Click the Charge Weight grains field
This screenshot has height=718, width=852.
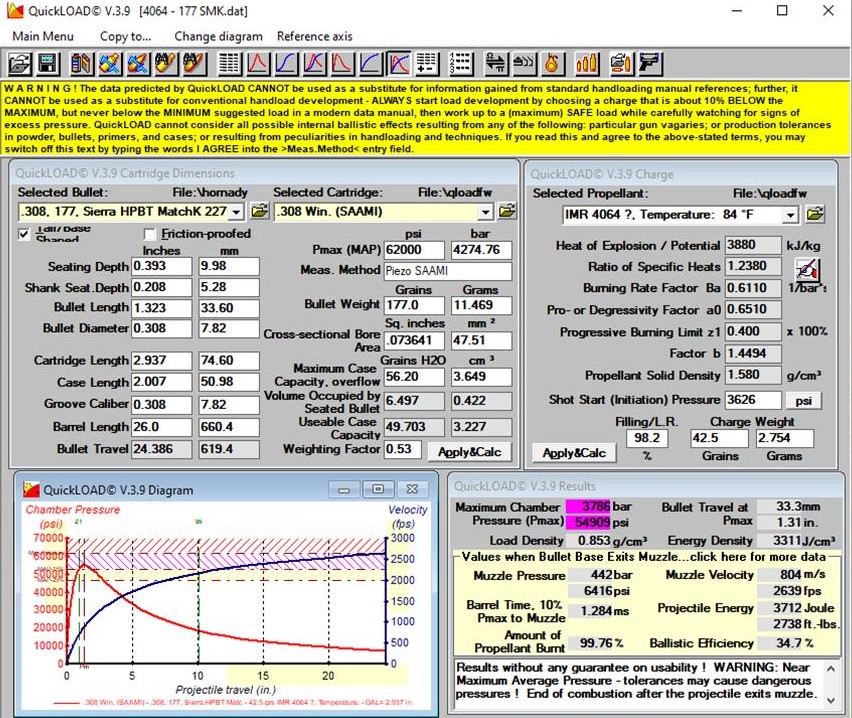(719, 438)
